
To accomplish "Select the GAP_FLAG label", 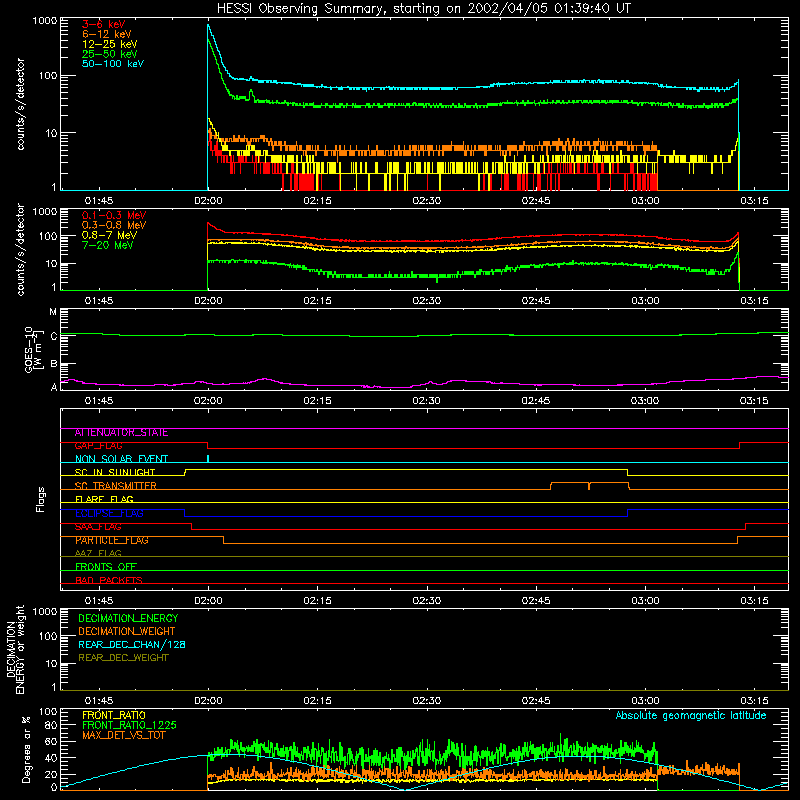I will click(98, 446).
